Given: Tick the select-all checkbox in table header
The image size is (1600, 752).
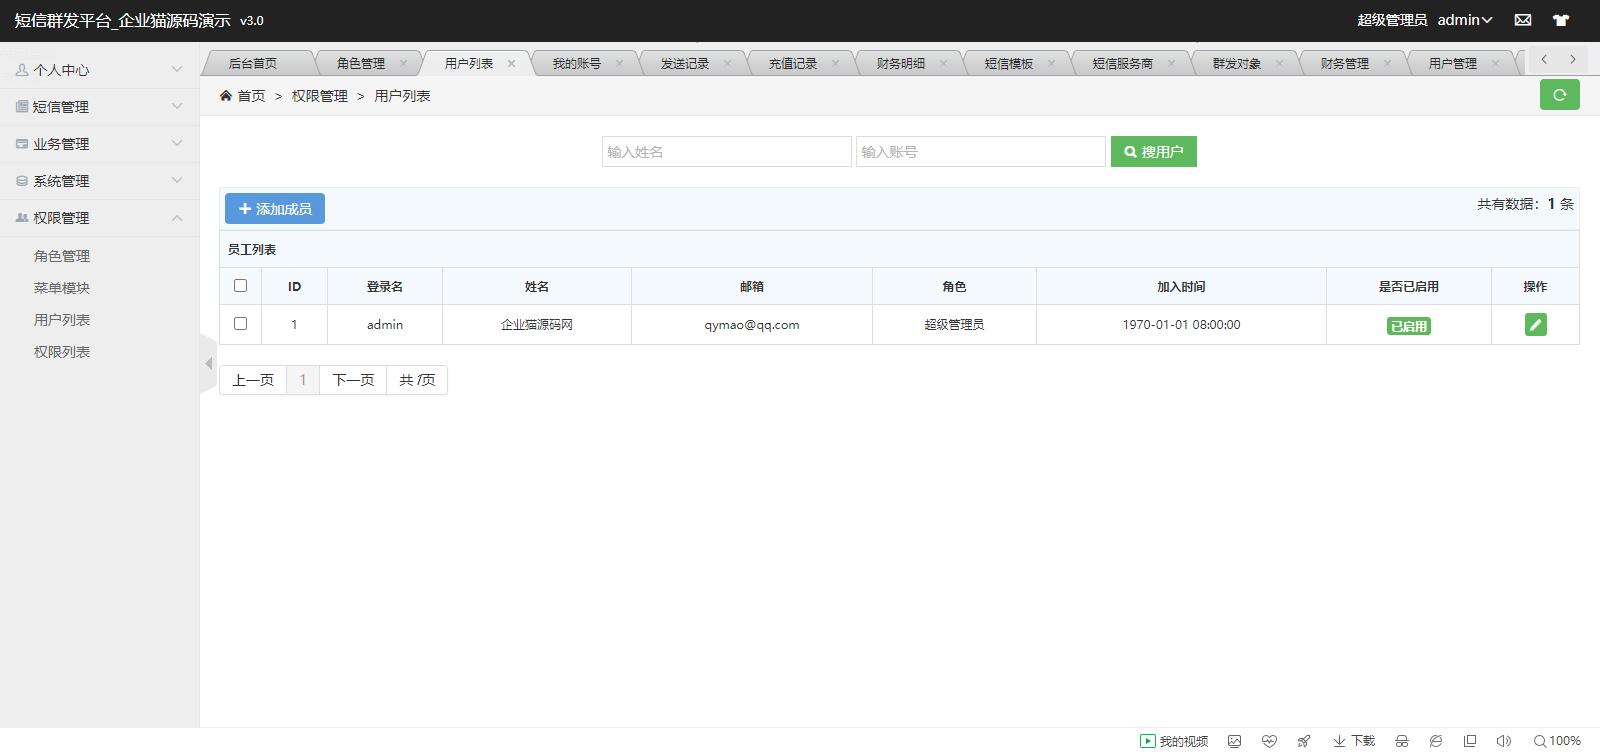Looking at the screenshot, I should tap(240, 286).
